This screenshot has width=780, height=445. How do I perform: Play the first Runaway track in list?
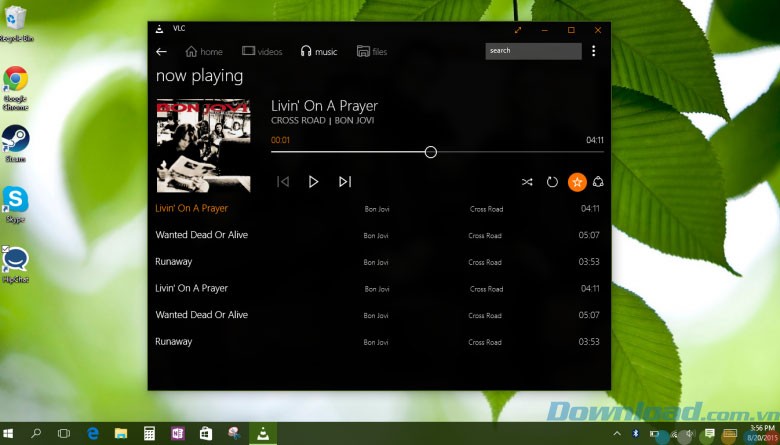pyautogui.click(x=174, y=262)
